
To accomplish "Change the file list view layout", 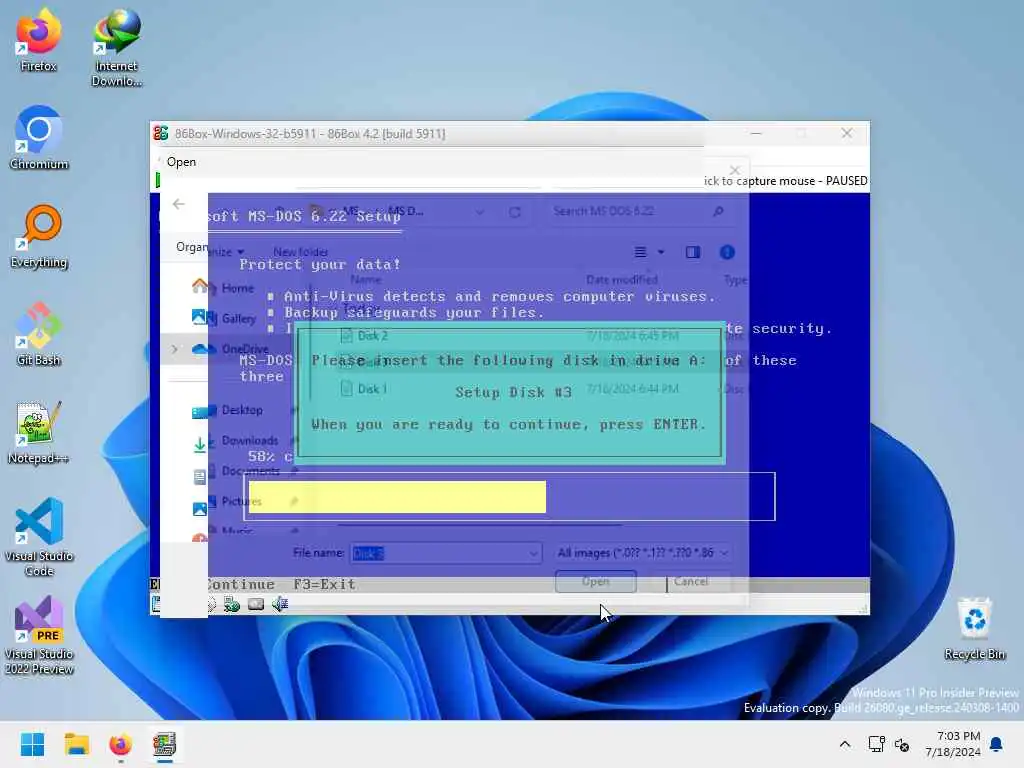I will (x=641, y=252).
